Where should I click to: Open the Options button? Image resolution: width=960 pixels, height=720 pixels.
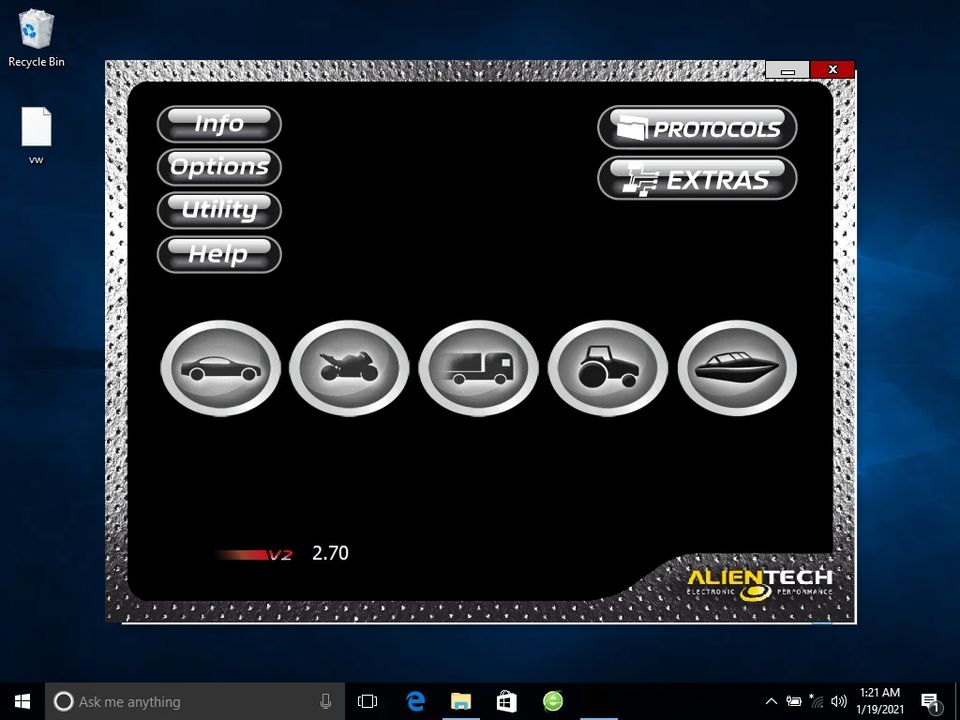[219, 167]
